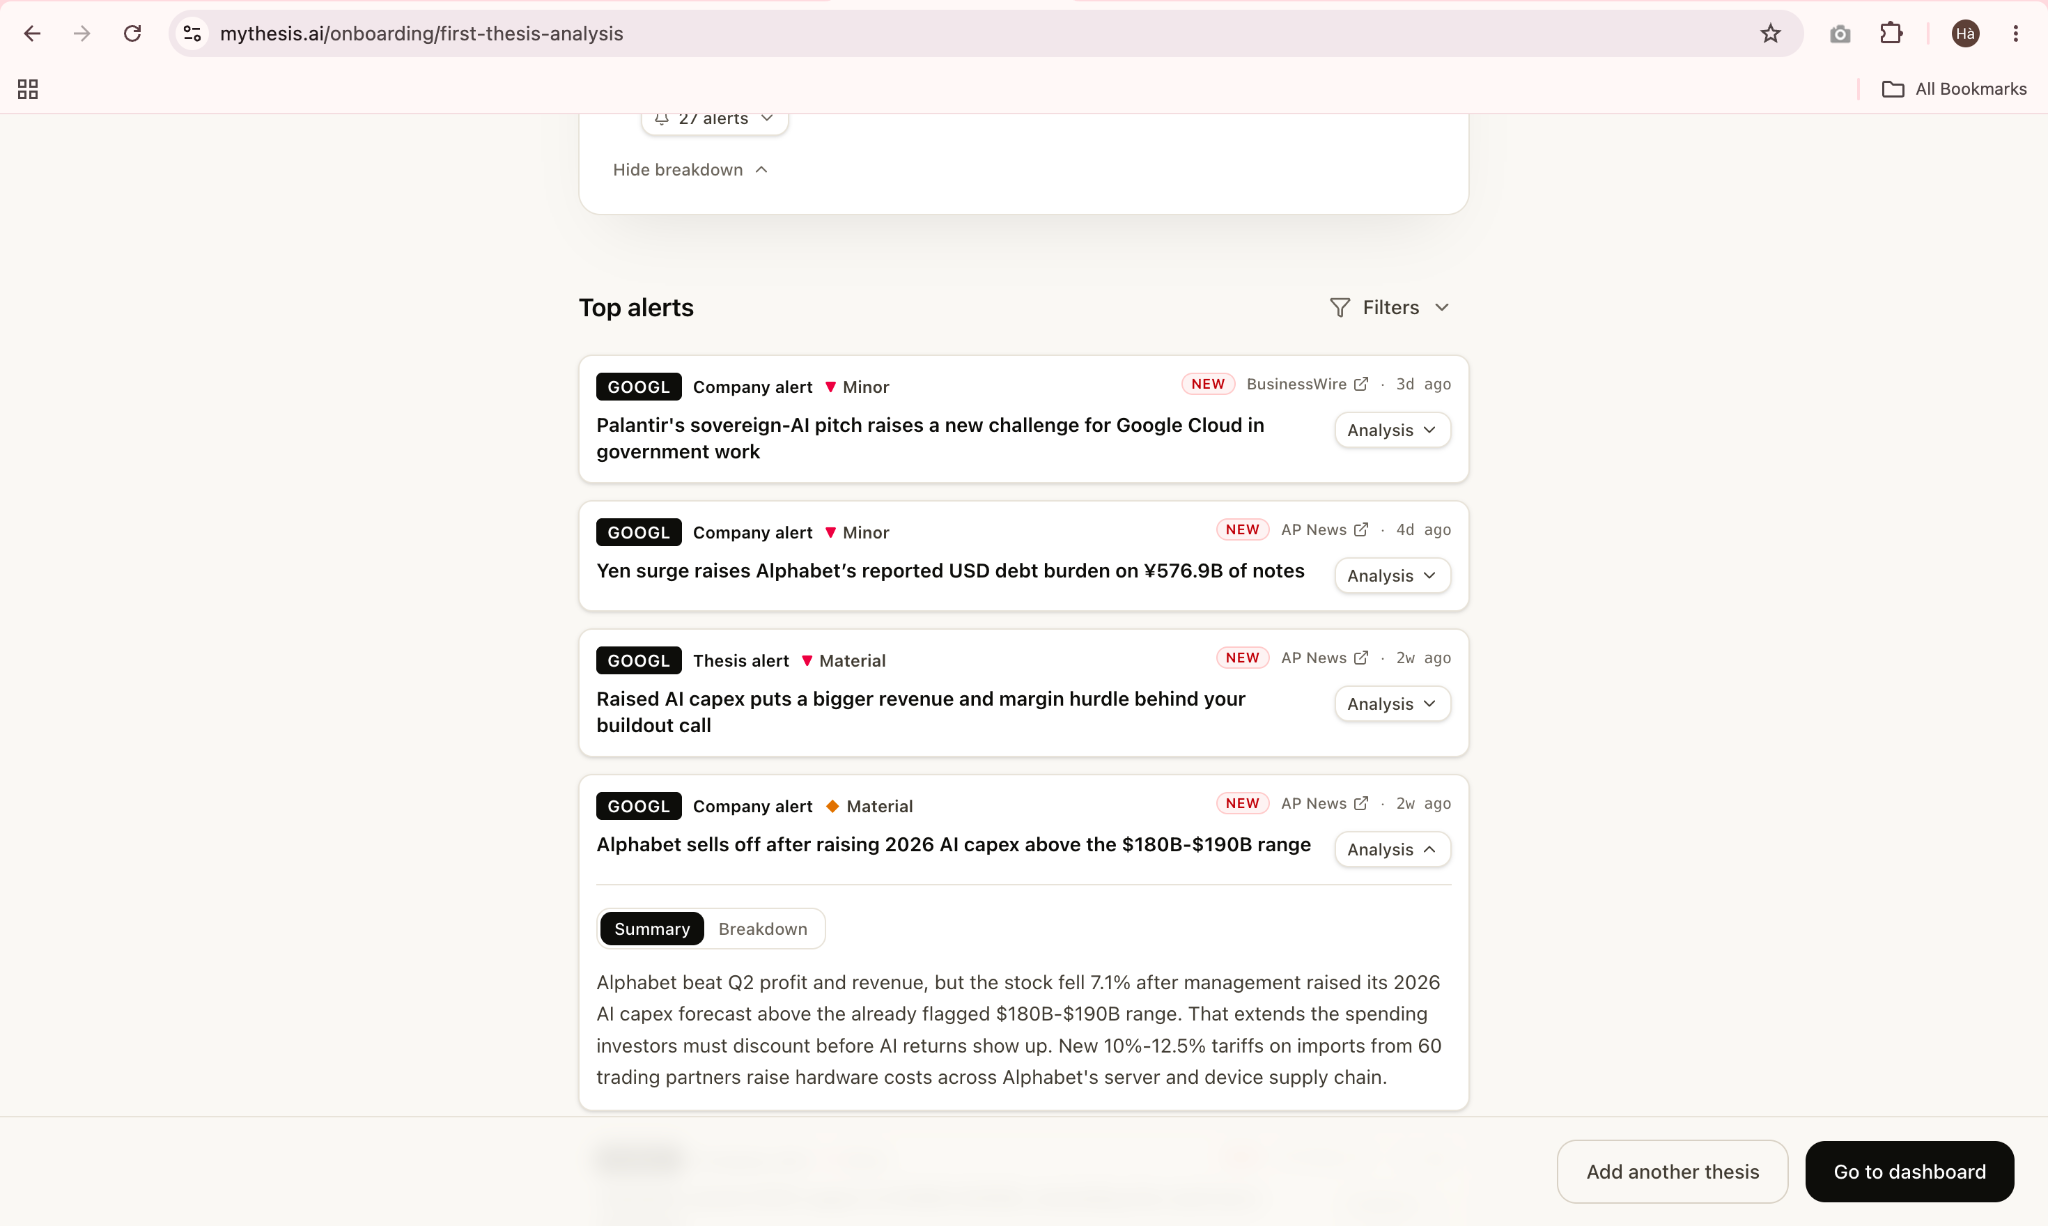Open the extensions puzzle icon
This screenshot has width=2048, height=1226.
click(x=1891, y=34)
